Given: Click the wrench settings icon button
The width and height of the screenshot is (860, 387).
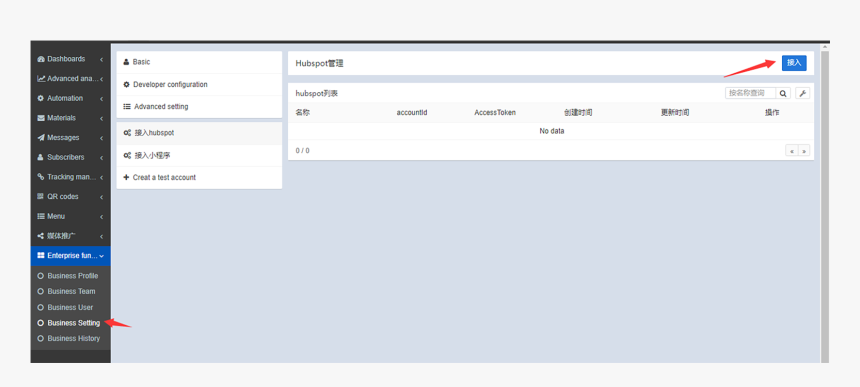Looking at the screenshot, I should (x=802, y=94).
